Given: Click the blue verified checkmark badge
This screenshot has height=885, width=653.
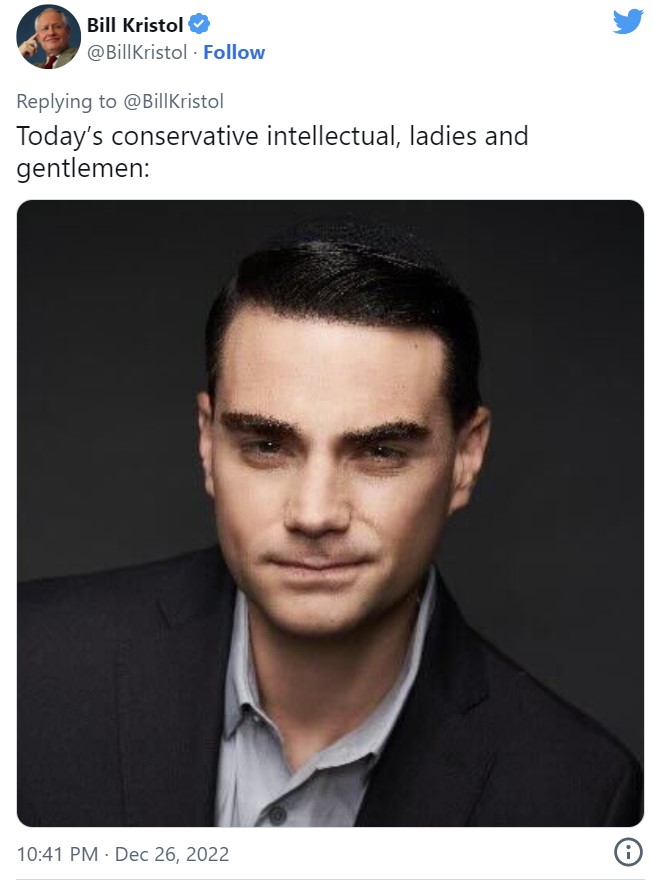Looking at the screenshot, I should [199, 24].
